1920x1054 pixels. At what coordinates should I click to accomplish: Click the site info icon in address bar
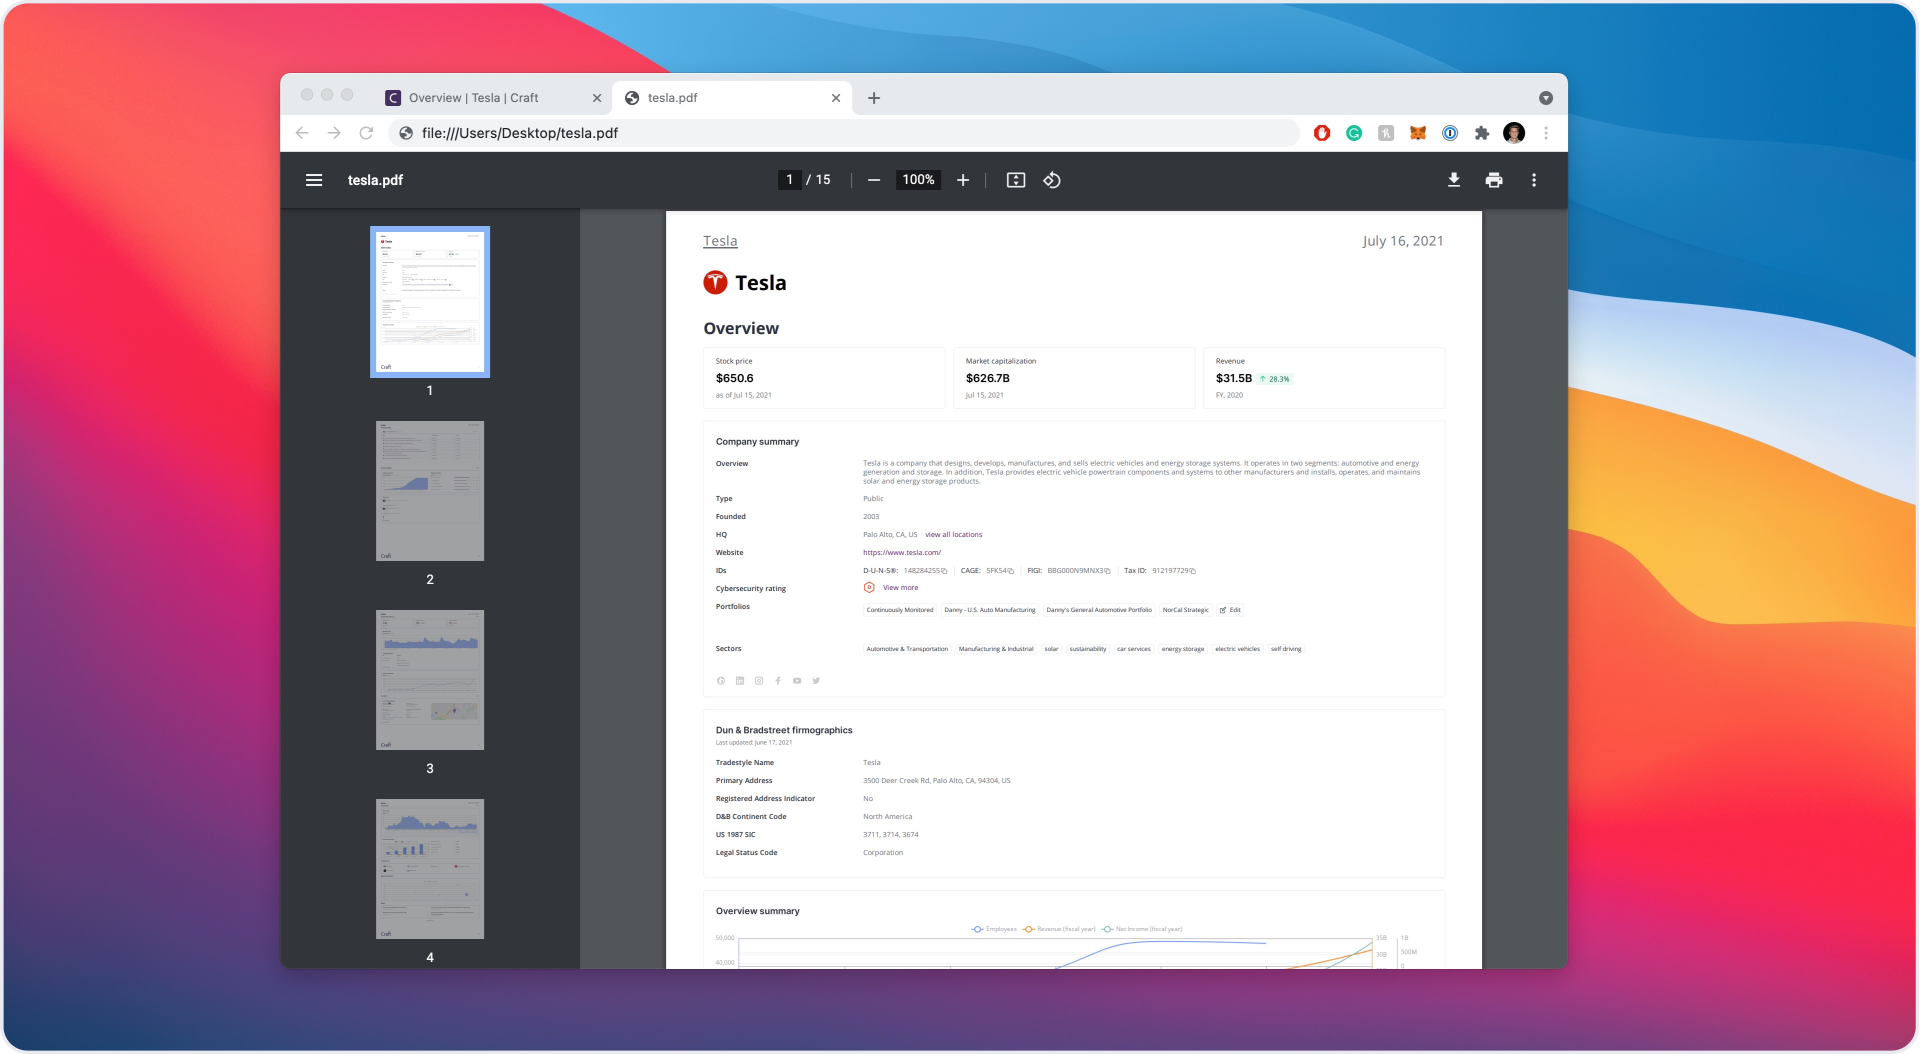[406, 133]
